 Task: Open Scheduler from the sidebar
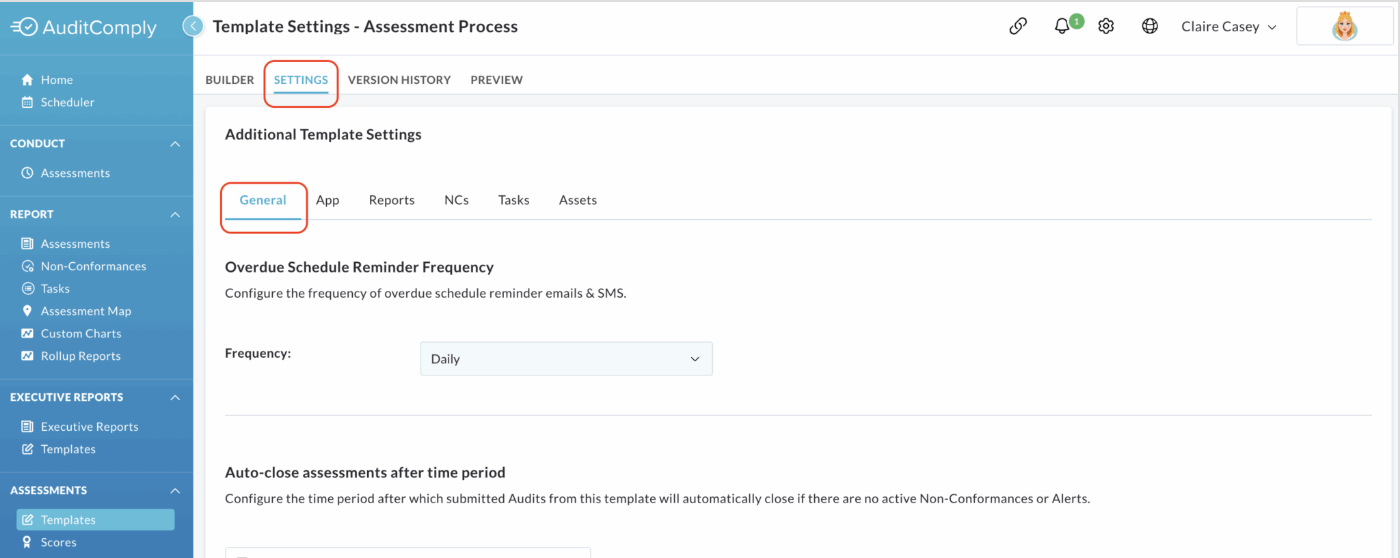[x=67, y=102]
